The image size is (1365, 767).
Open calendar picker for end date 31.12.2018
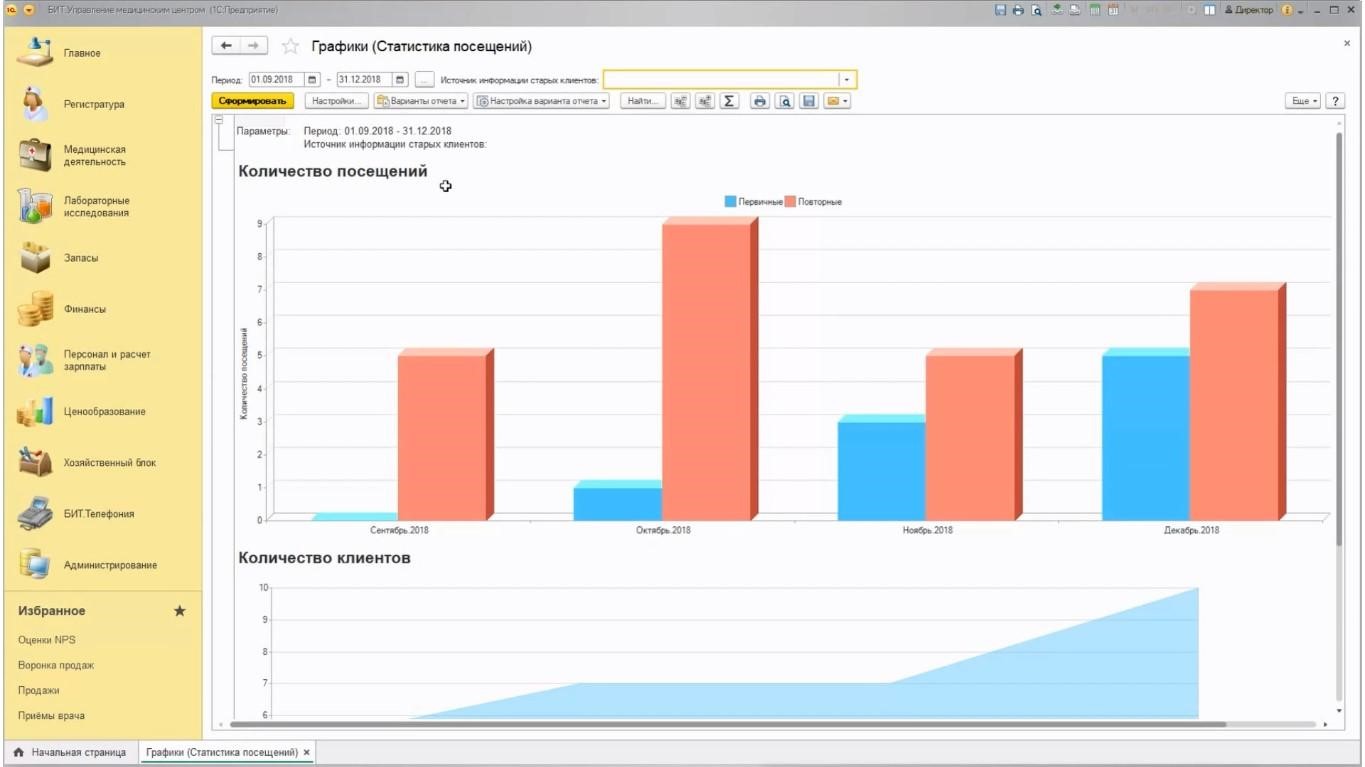click(400, 80)
